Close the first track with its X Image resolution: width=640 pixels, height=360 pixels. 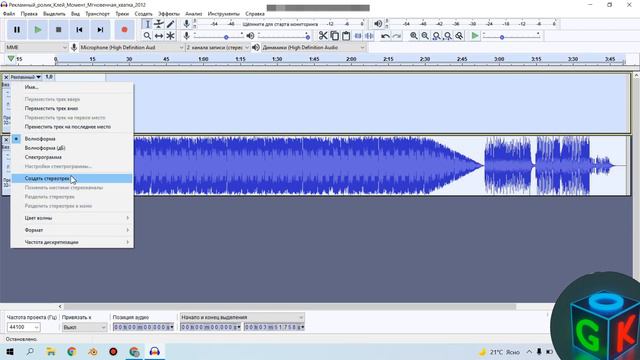coord(6,77)
